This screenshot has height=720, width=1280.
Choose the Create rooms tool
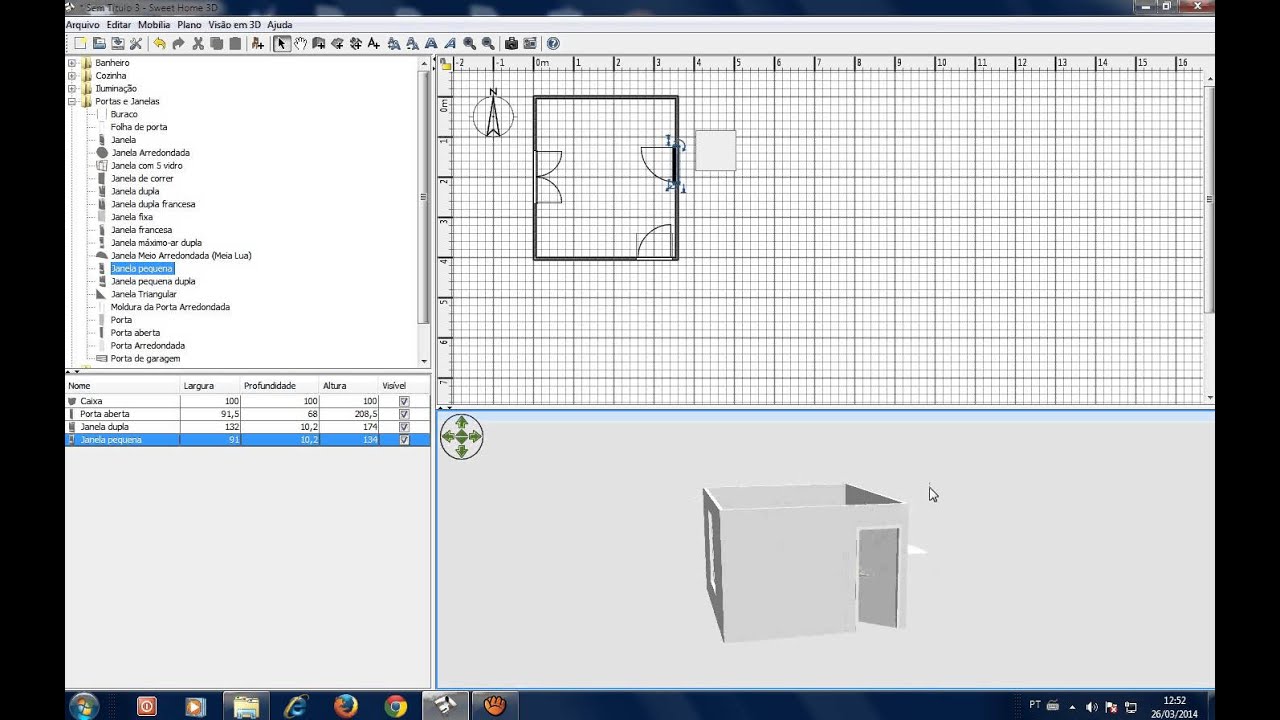click(x=337, y=44)
